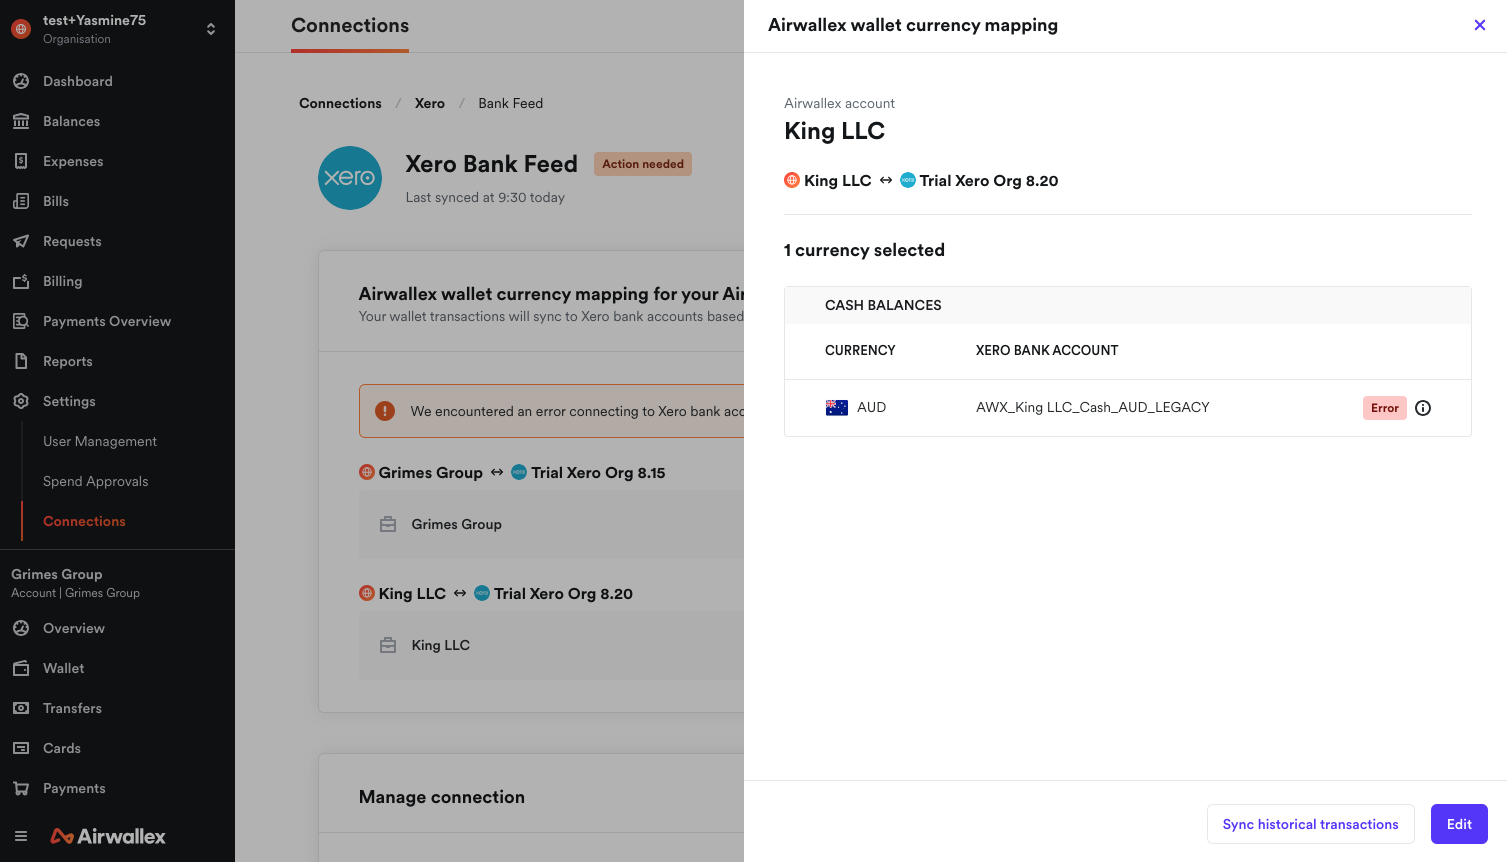Click Sync historical transactions button

tap(1311, 824)
